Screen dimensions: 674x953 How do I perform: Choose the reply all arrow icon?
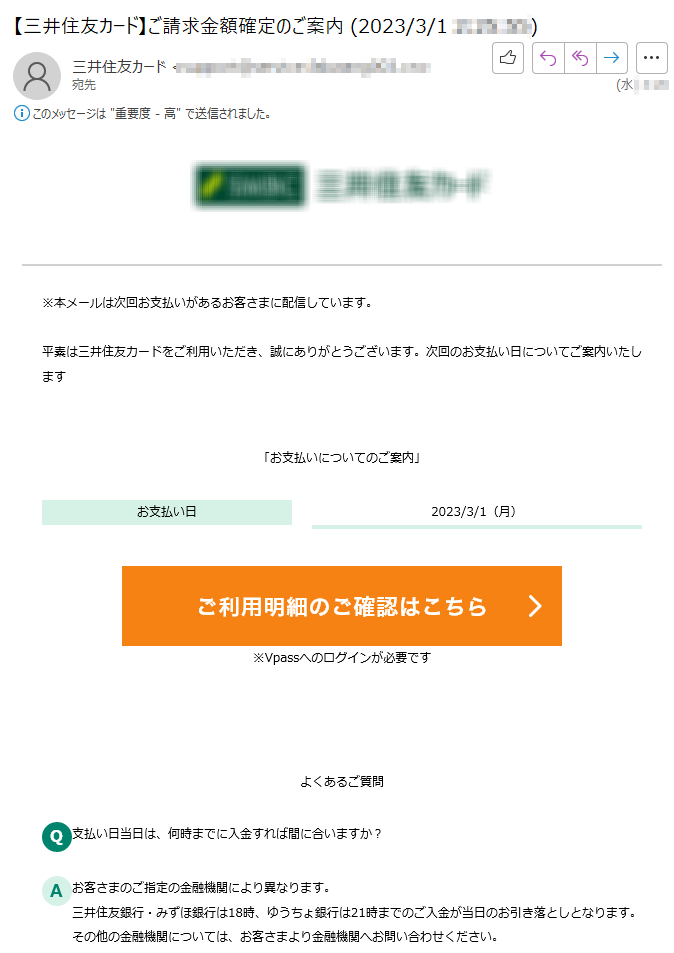pyautogui.click(x=580, y=58)
